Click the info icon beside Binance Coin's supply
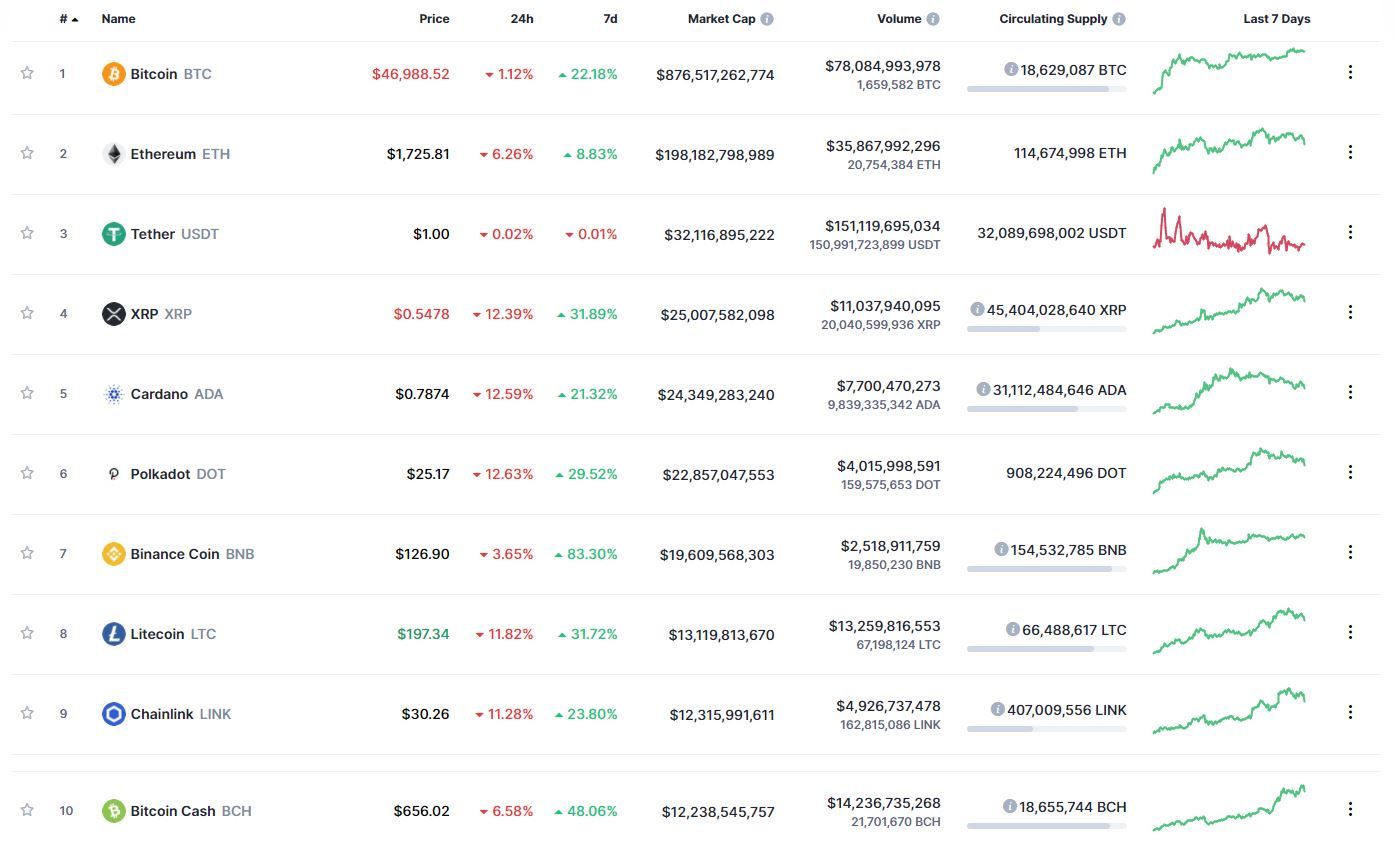 [x=1001, y=550]
